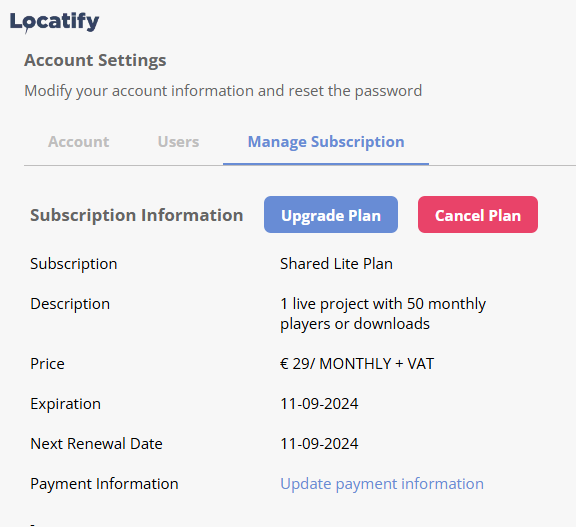This screenshot has width=576, height=527.
Task: Click the Upgrade Plan button
Action: tap(331, 214)
